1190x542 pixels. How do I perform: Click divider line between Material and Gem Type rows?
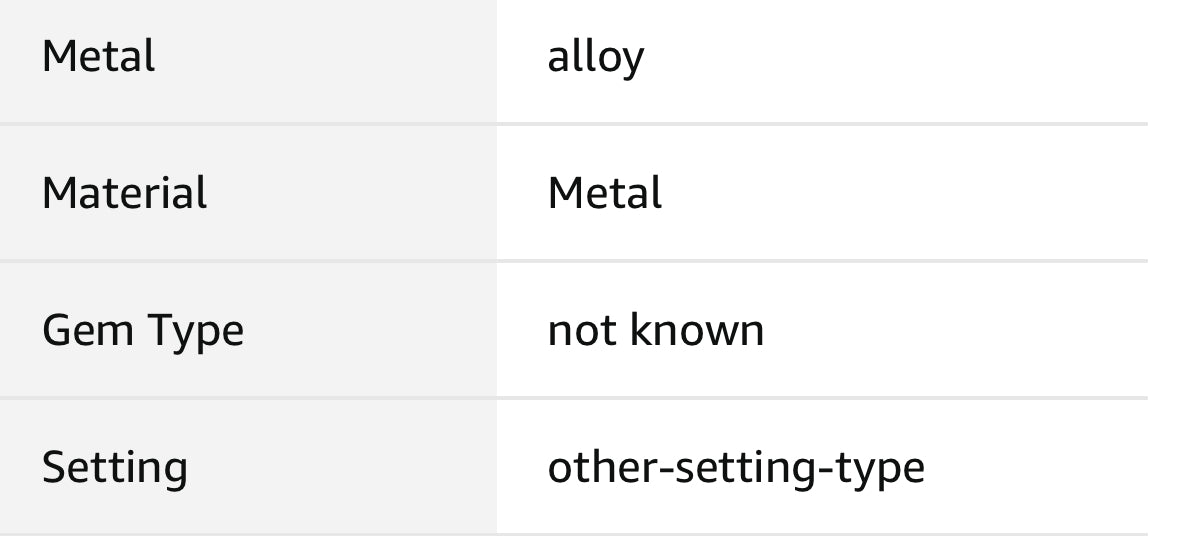573,262
